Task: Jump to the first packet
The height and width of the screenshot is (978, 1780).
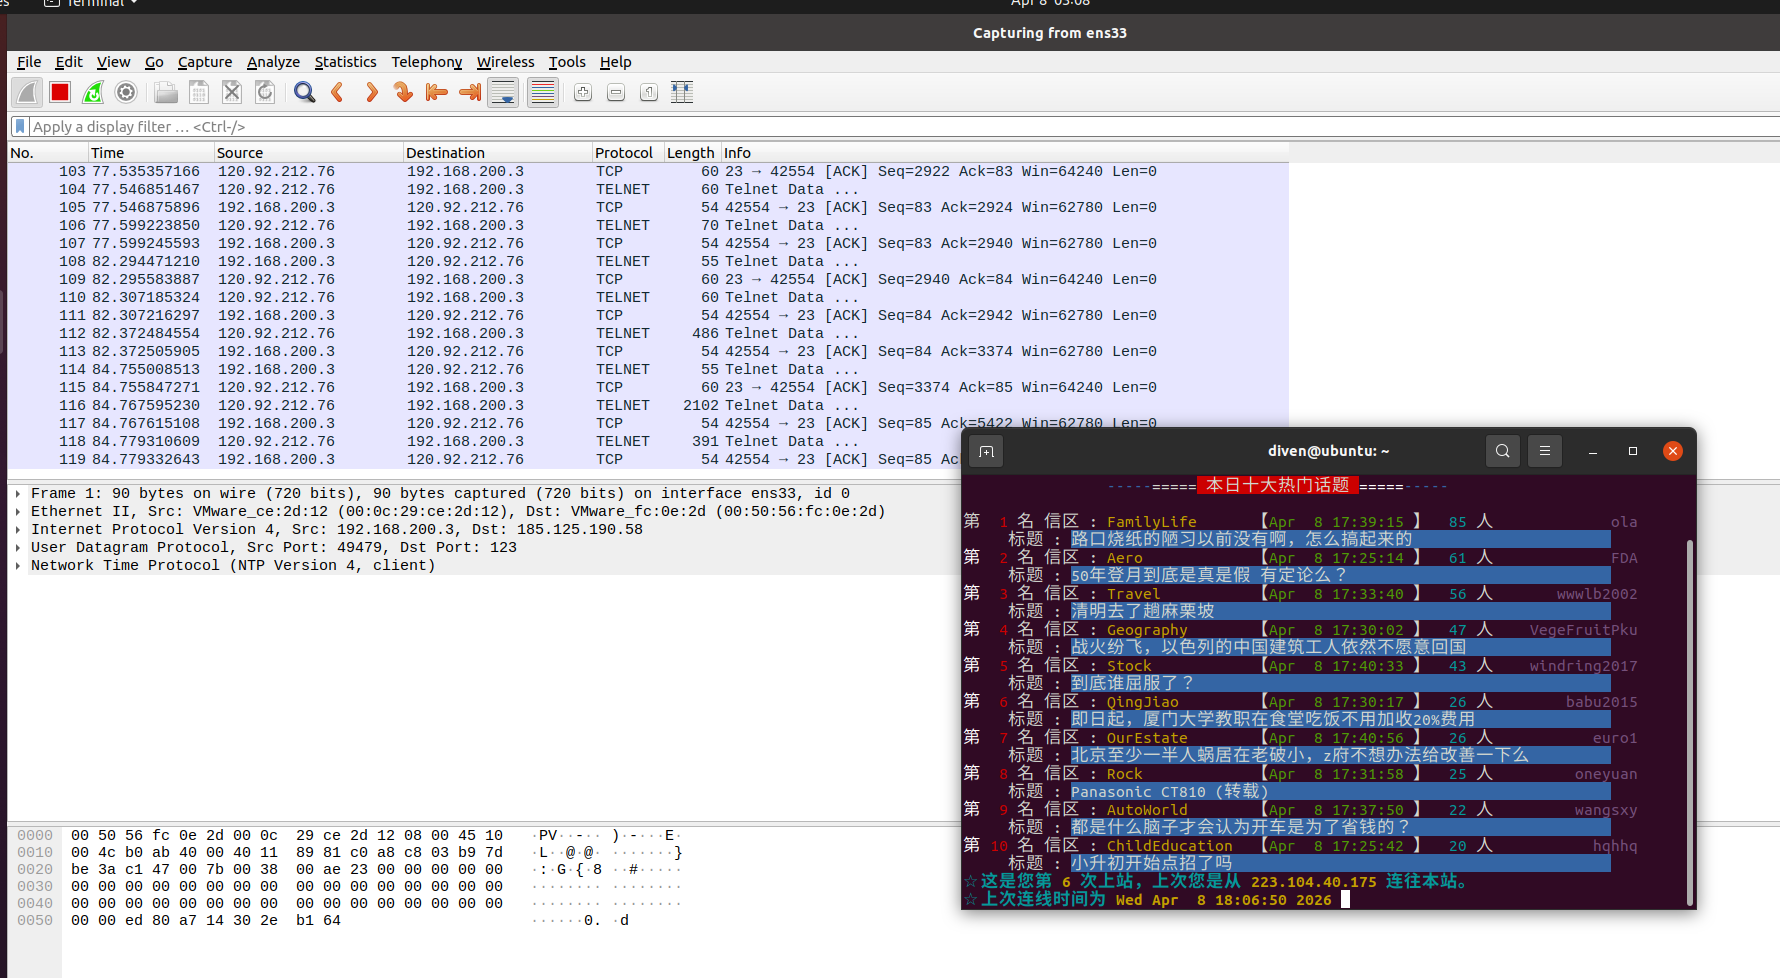Action: click(x=436, y=93)
